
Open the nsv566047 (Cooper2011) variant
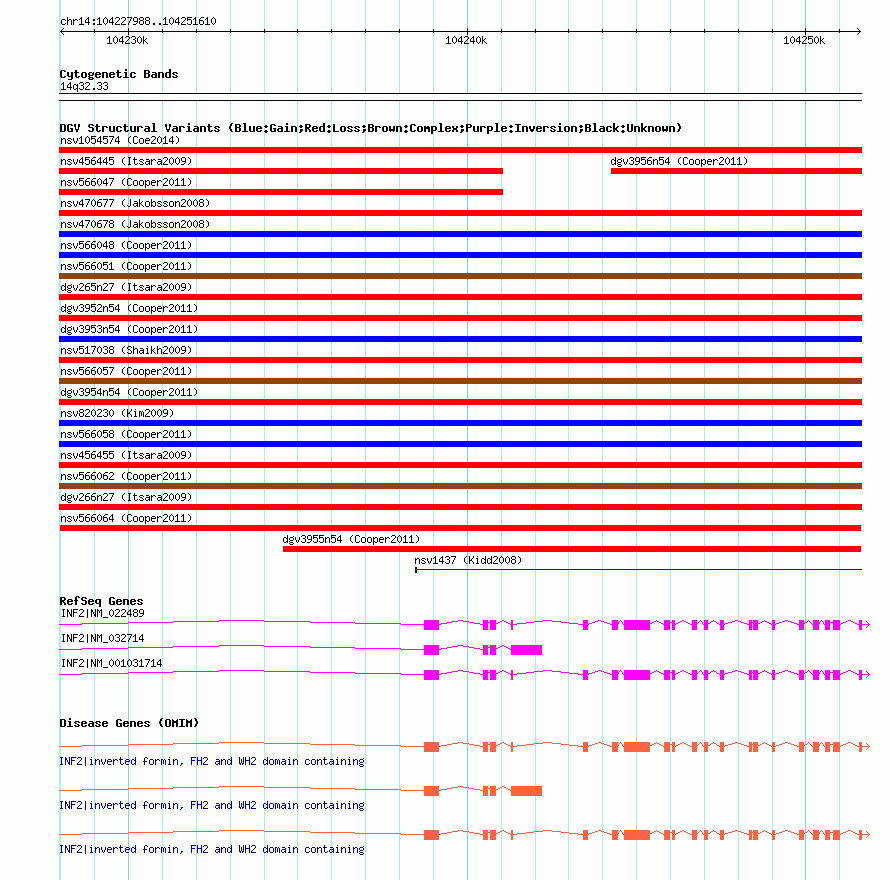pos(126,182)
